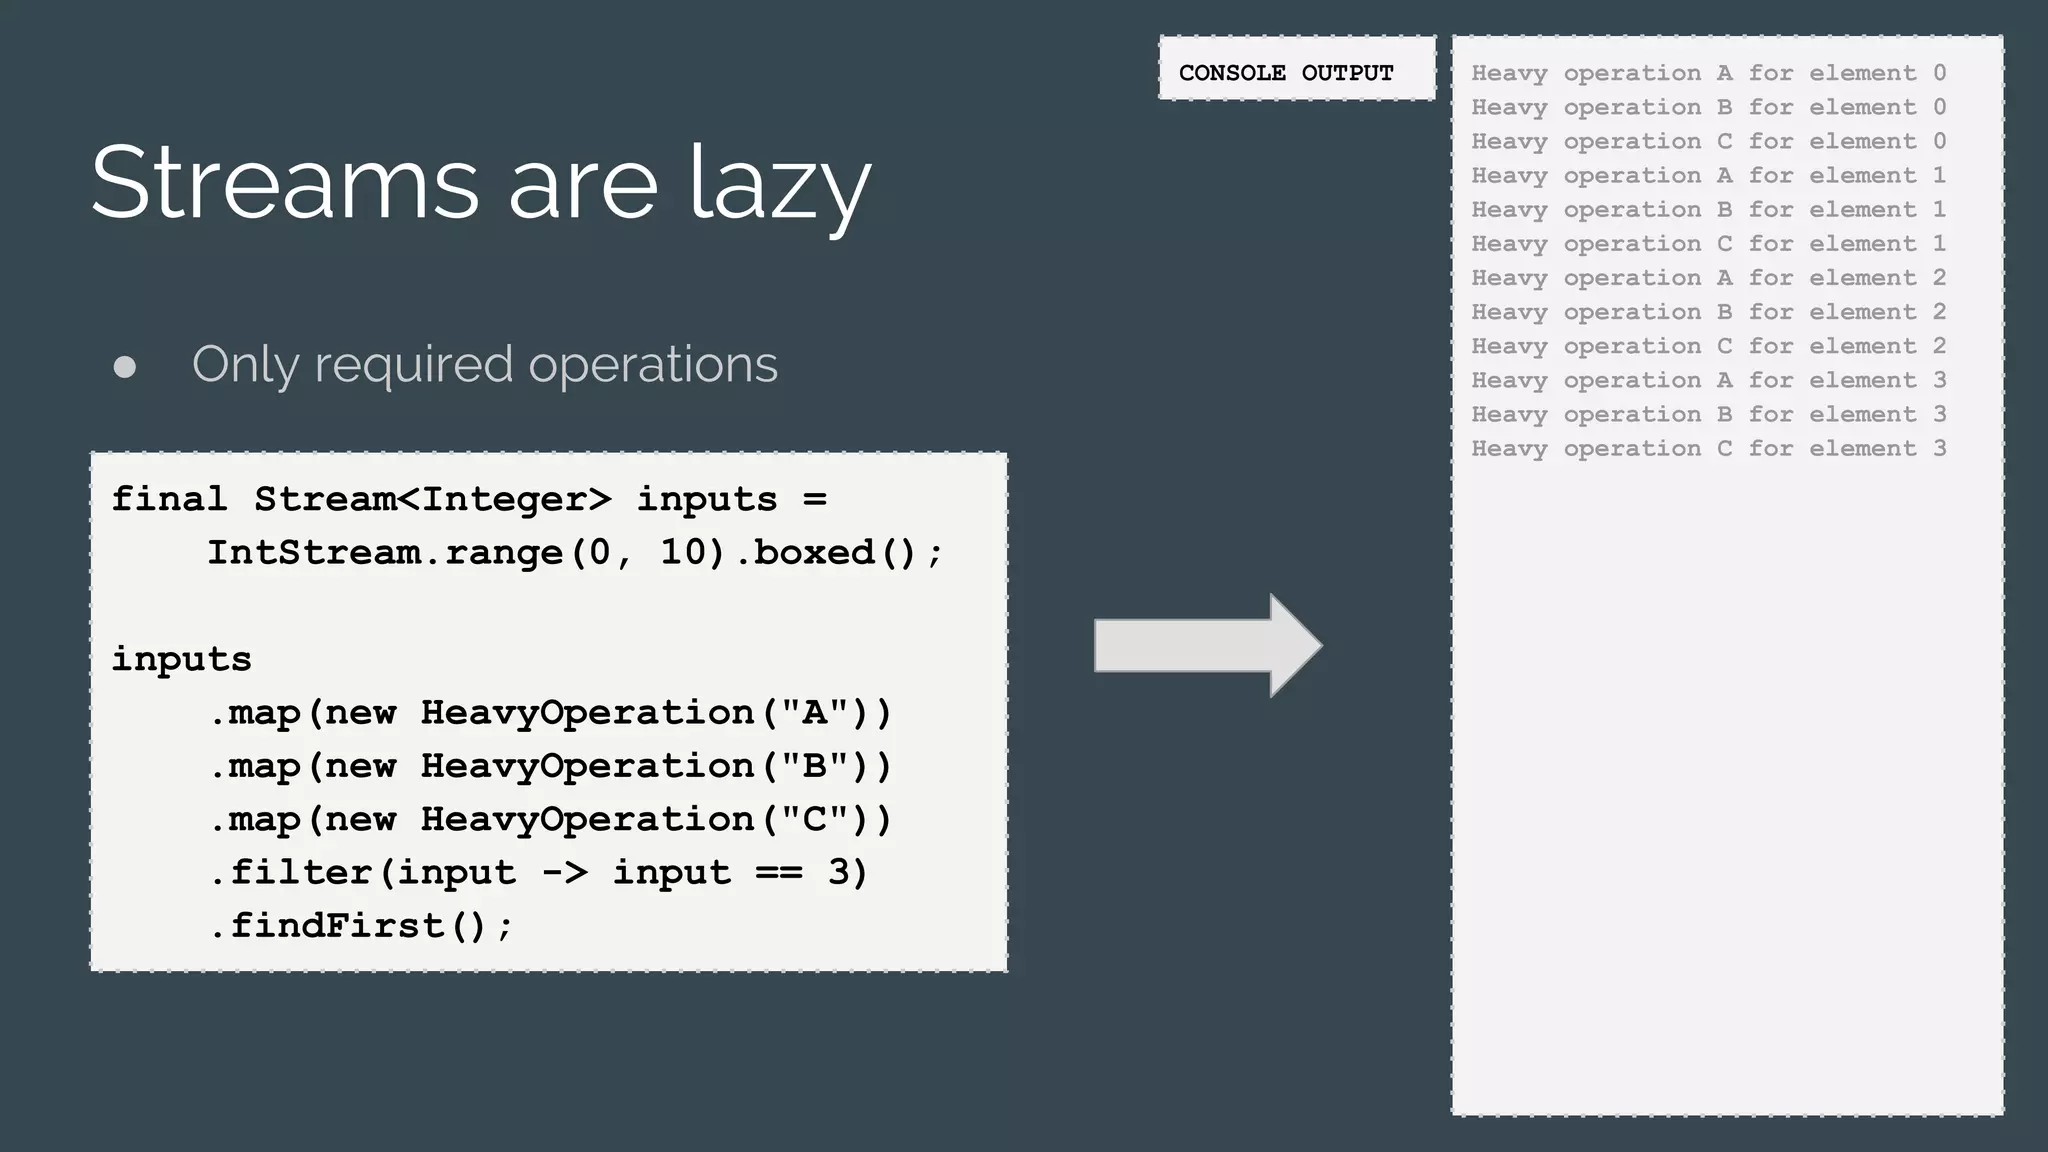Click 'Heavy operation B for element 0'

pos(1709,107)
